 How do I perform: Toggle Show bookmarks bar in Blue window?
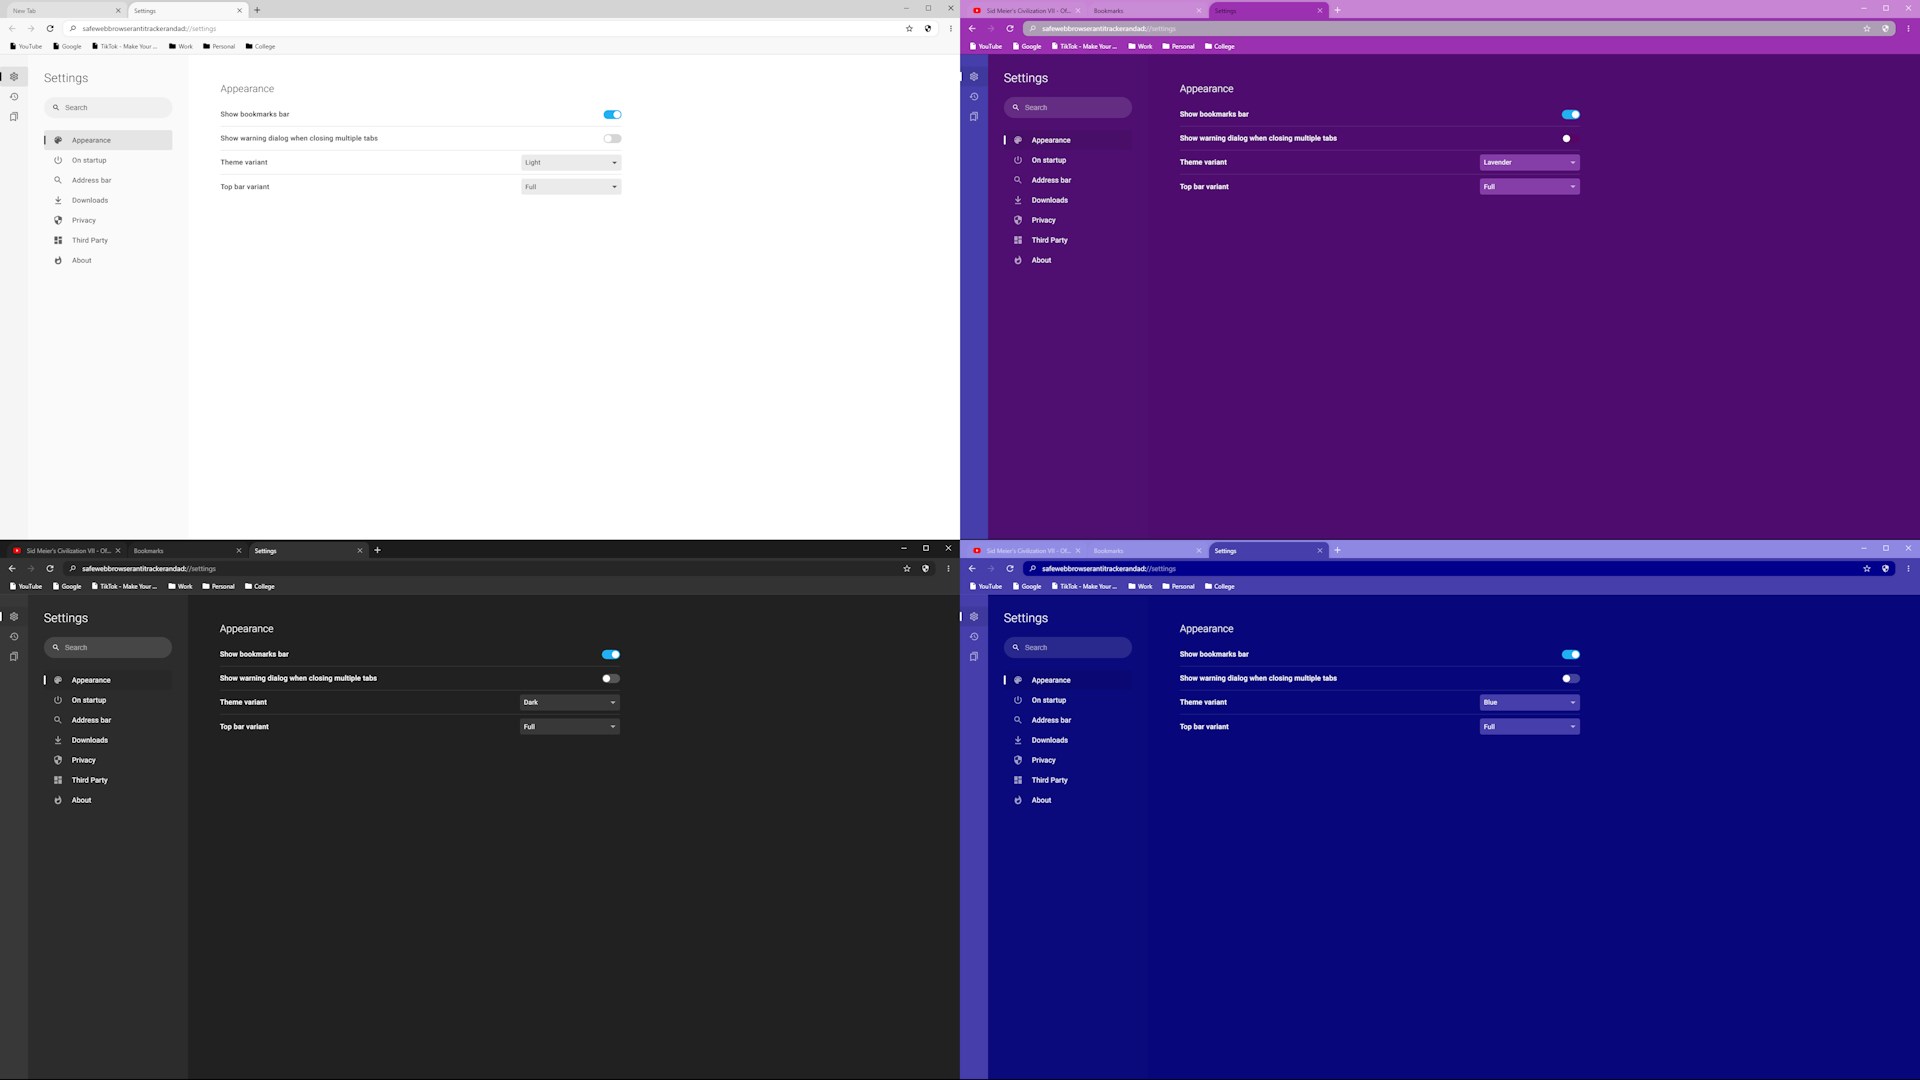click(x=1570, y=654)
